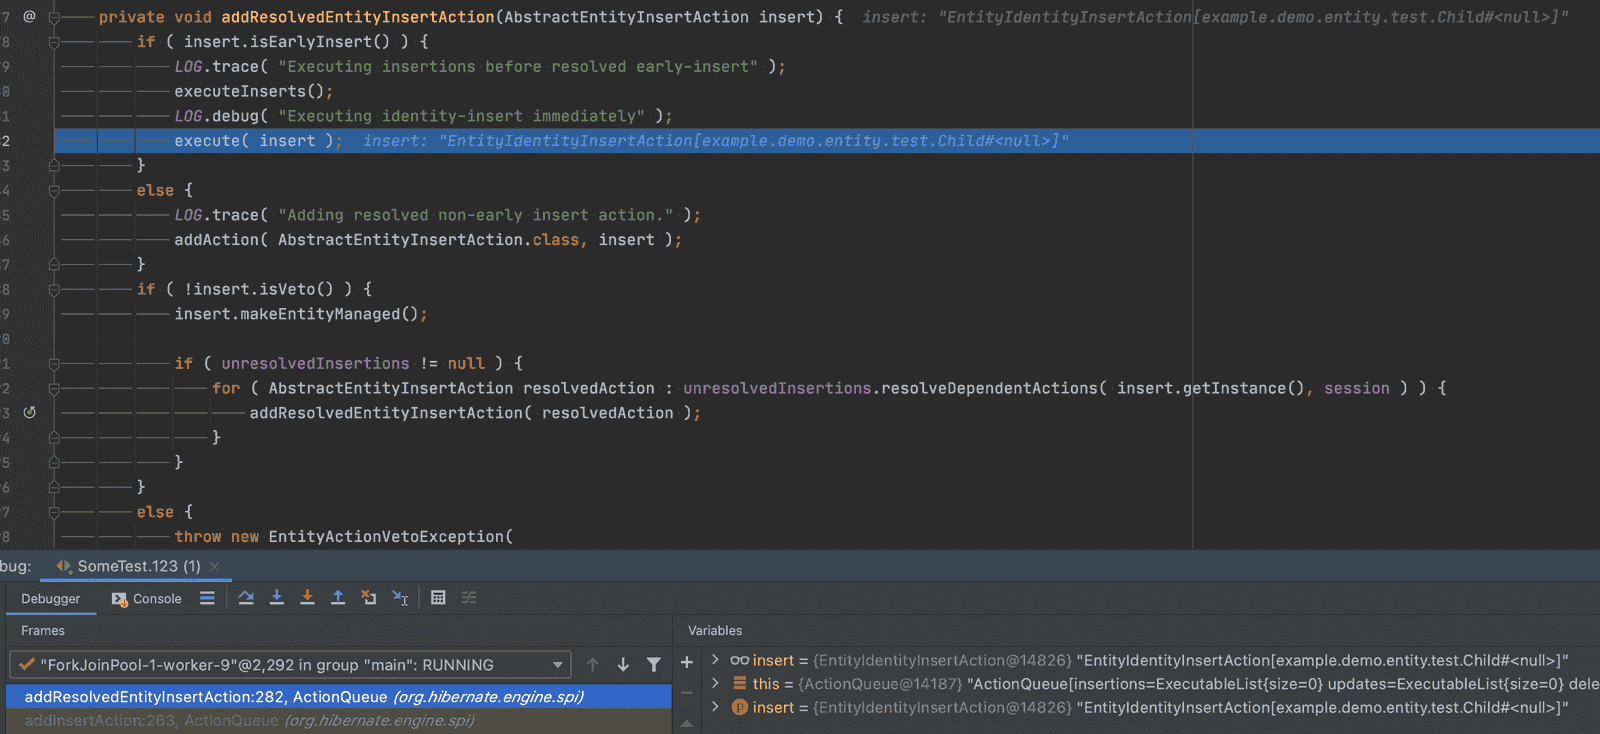
Task: Click 'resolveDependentActions' method reference
Action: click(989, 388)
